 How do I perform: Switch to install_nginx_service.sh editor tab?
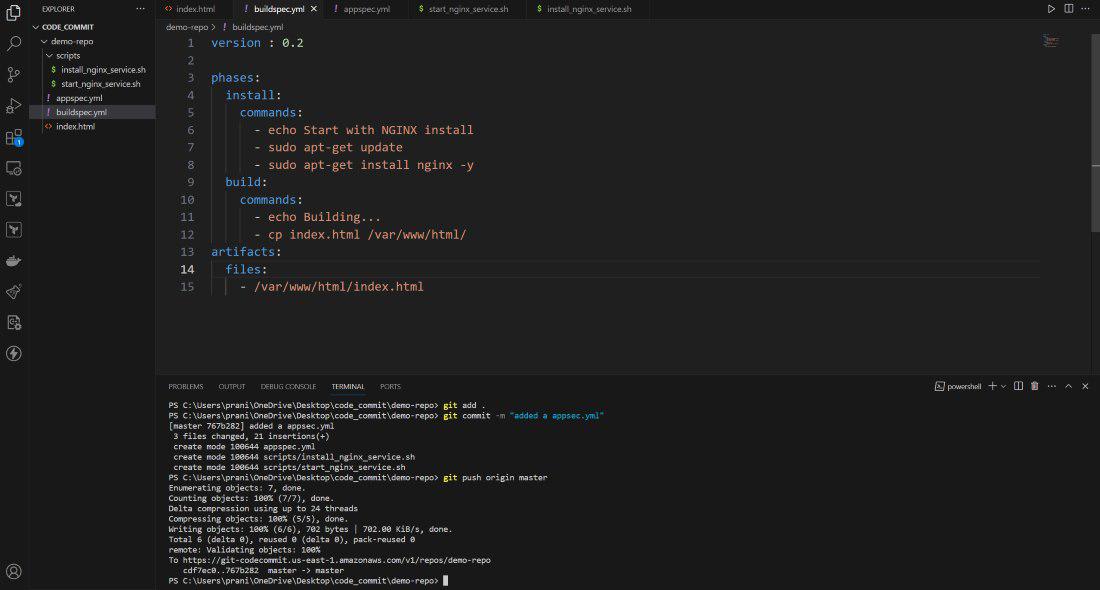[589, 9]
